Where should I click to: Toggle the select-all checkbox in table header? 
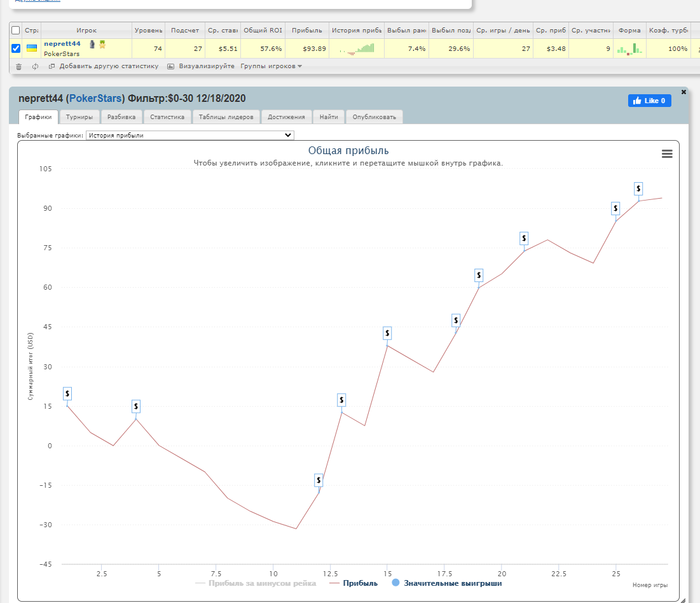16,30
